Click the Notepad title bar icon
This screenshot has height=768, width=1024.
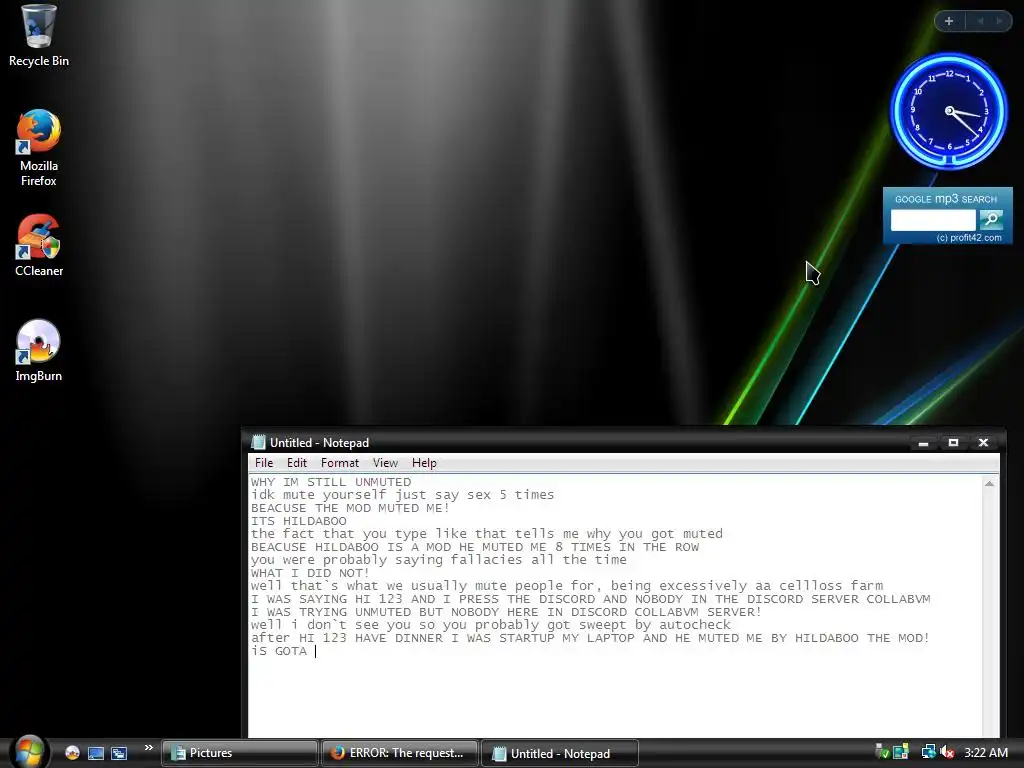click(x=259, y=442)
